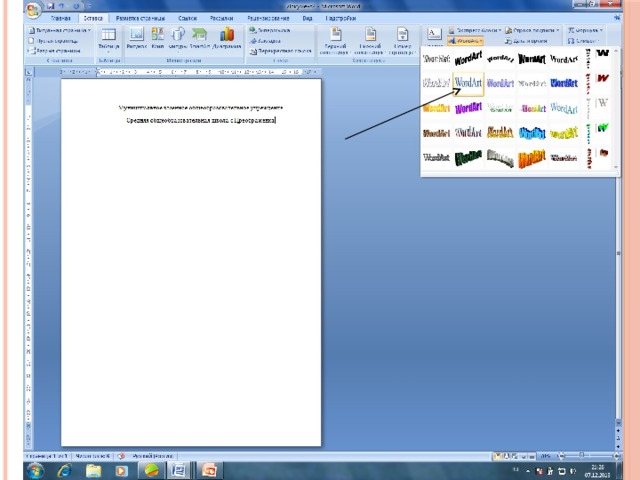Image resolution: width=640 pixels, height=480 pixels.
Task: Open the Надстройки ribbon tab
Action: click(x=341, y=18)
